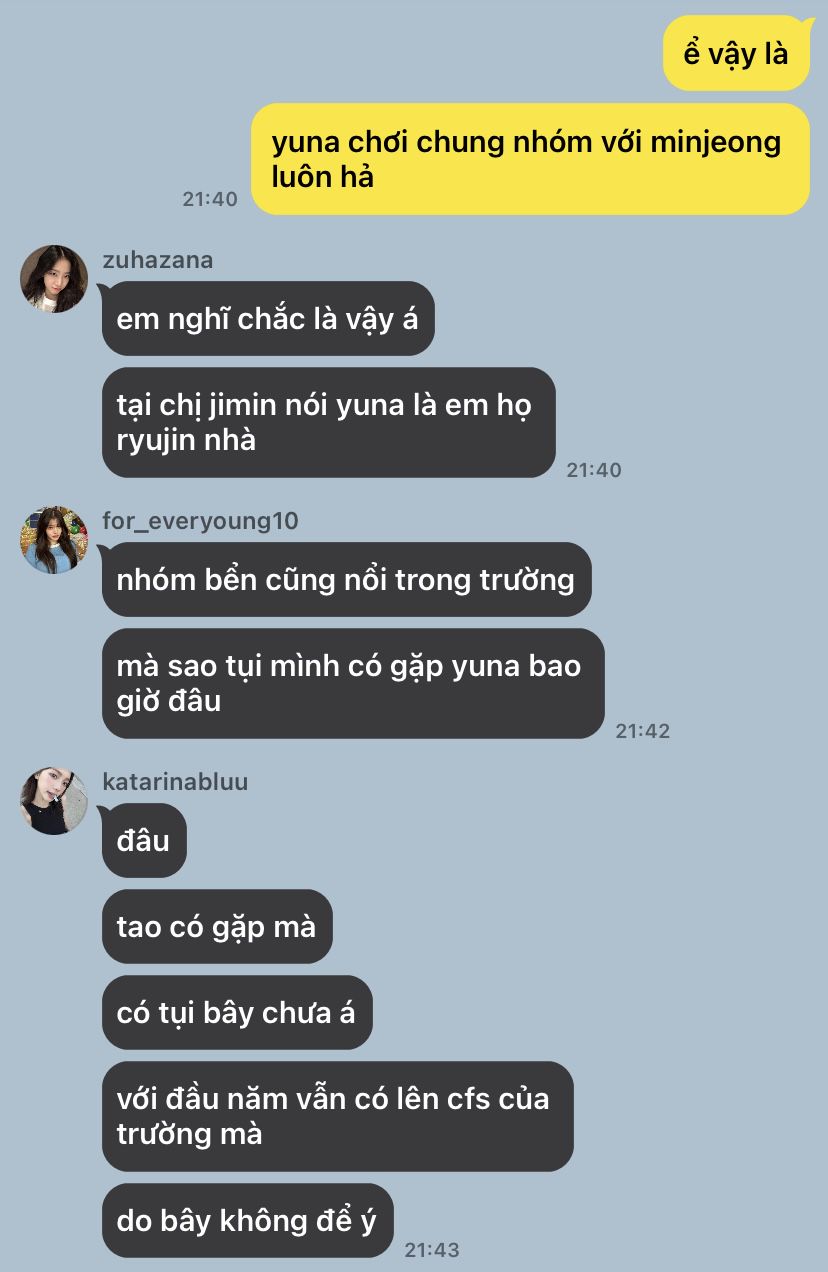Image resolution: width=828 pixels, height=1272 pixels.
Task: Select the katarinabluu username label
Action: (175, 782)
